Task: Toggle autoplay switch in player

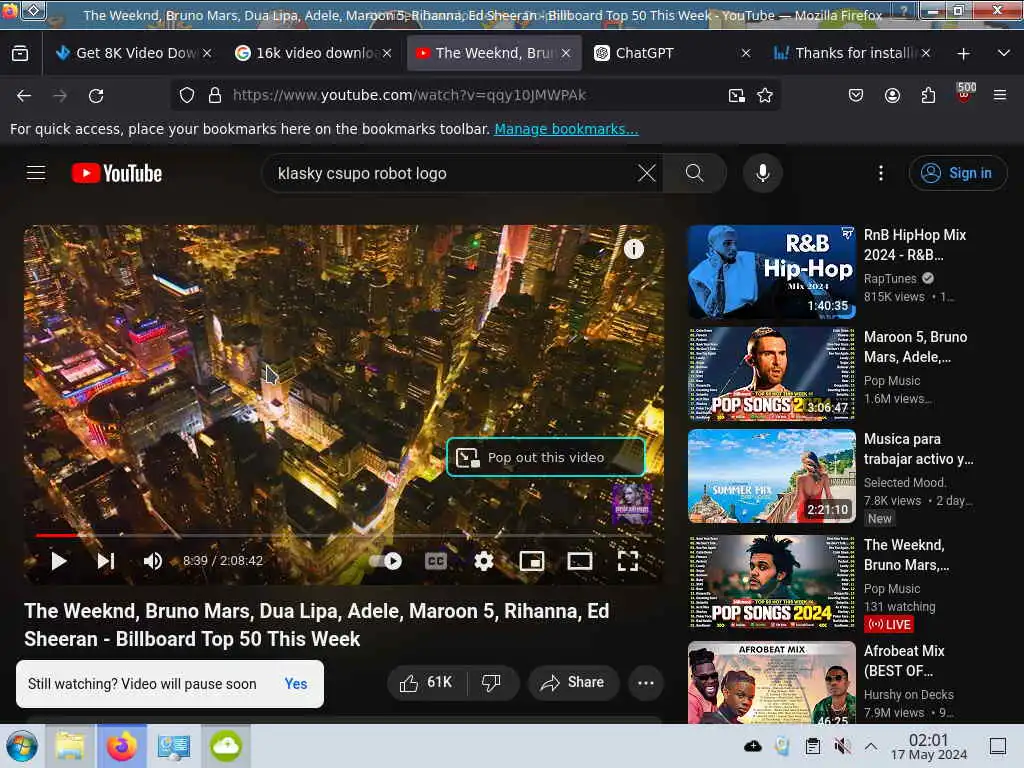Action: point(385,561)
